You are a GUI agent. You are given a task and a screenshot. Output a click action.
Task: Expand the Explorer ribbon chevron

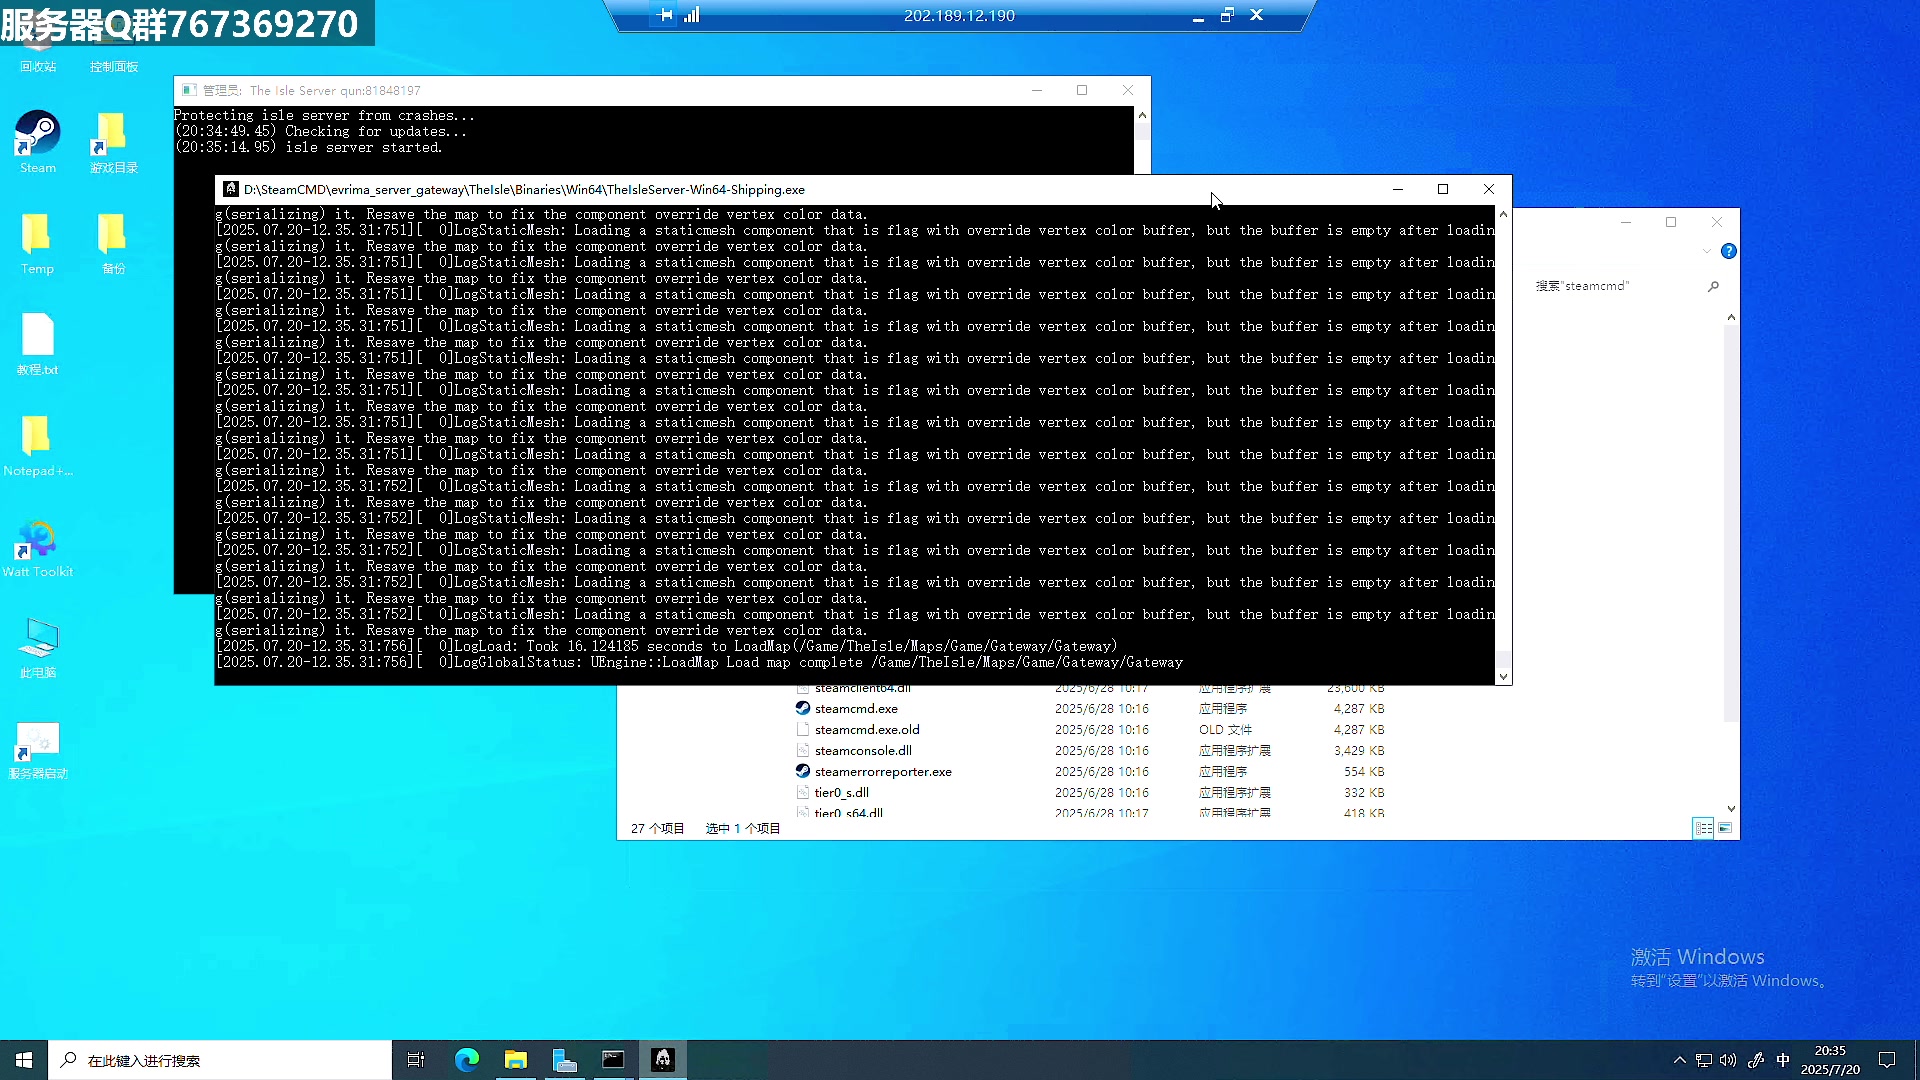click(1706, 251)
